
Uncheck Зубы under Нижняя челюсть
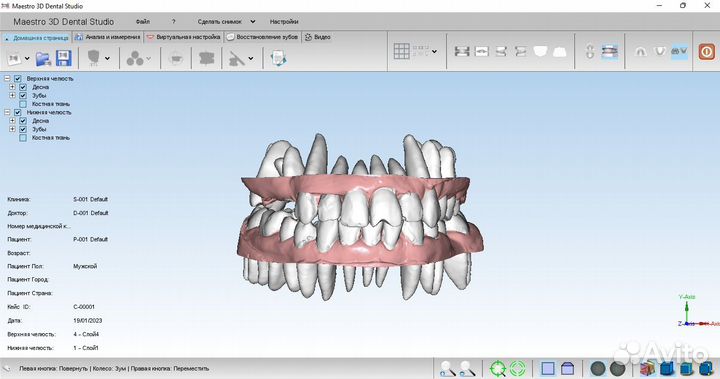pos(23,129)
